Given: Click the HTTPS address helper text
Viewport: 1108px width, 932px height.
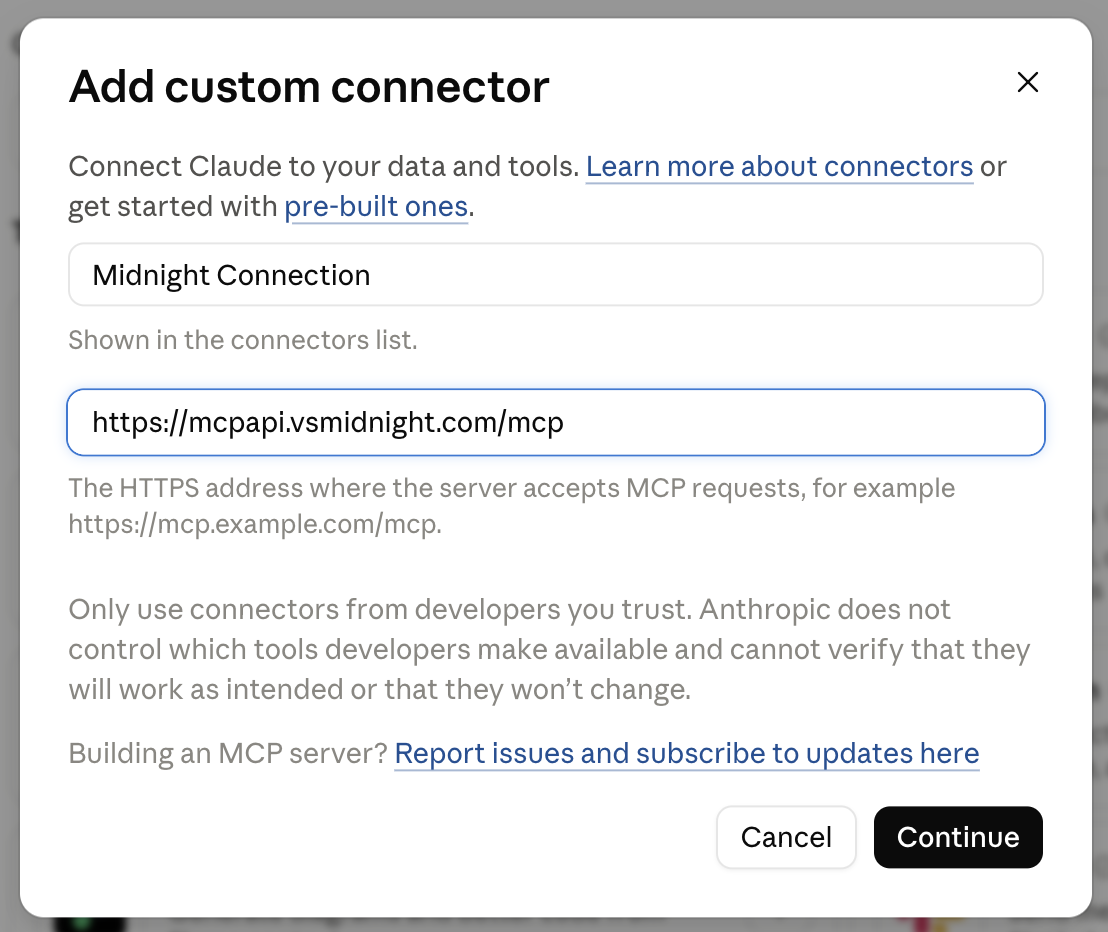Looking at the screenshot, I should (512, 506).
